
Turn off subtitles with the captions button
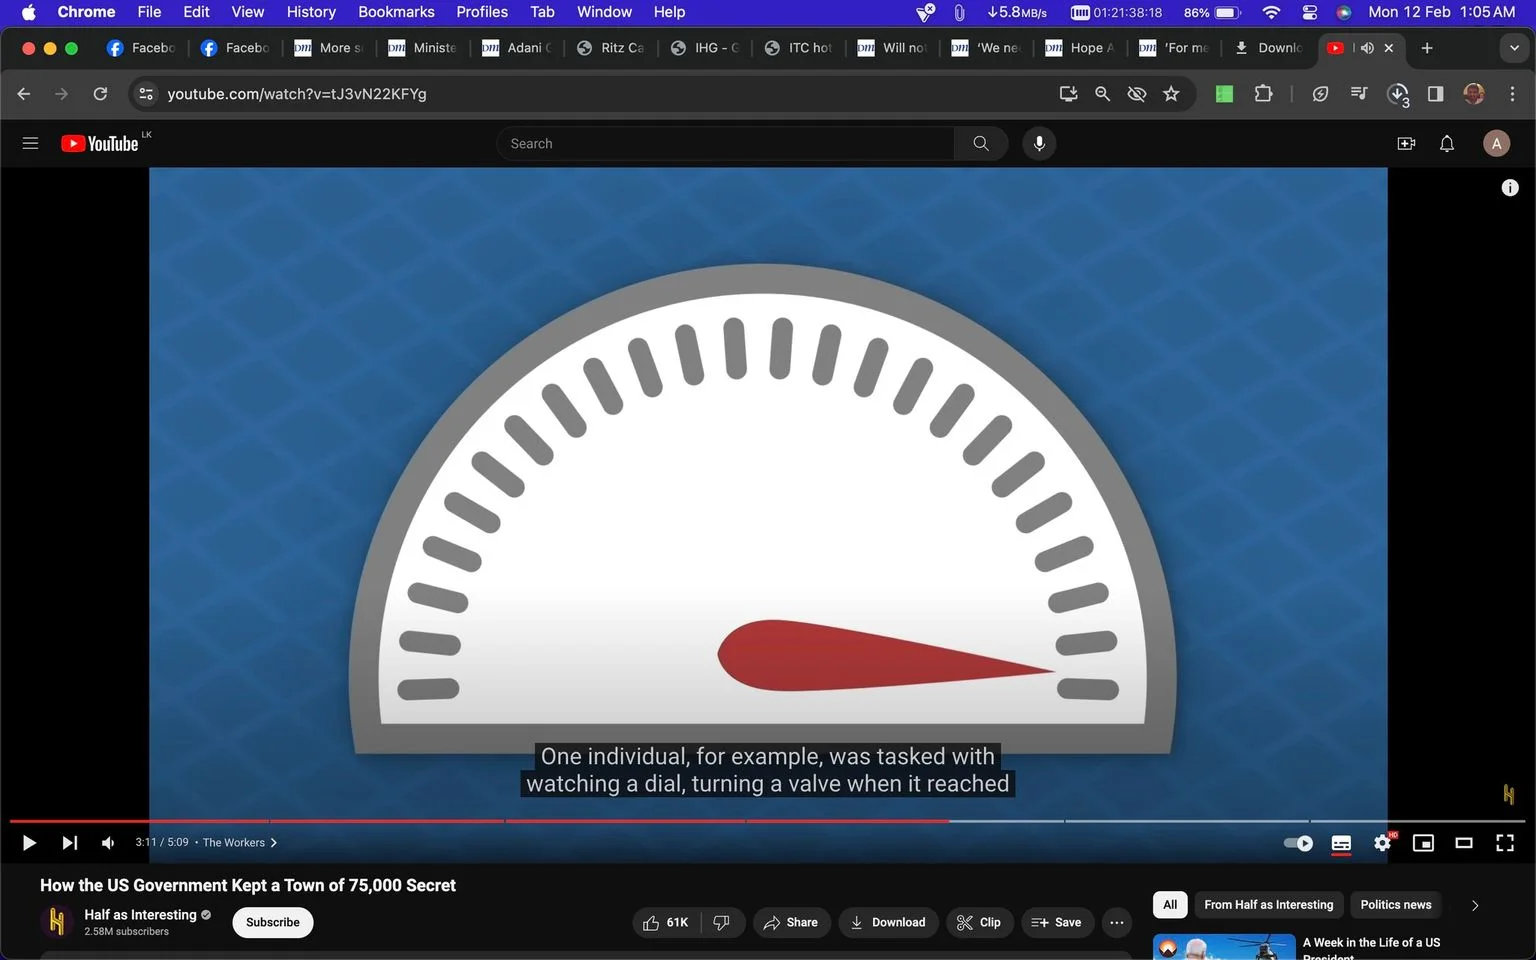tap(1341, 843)
